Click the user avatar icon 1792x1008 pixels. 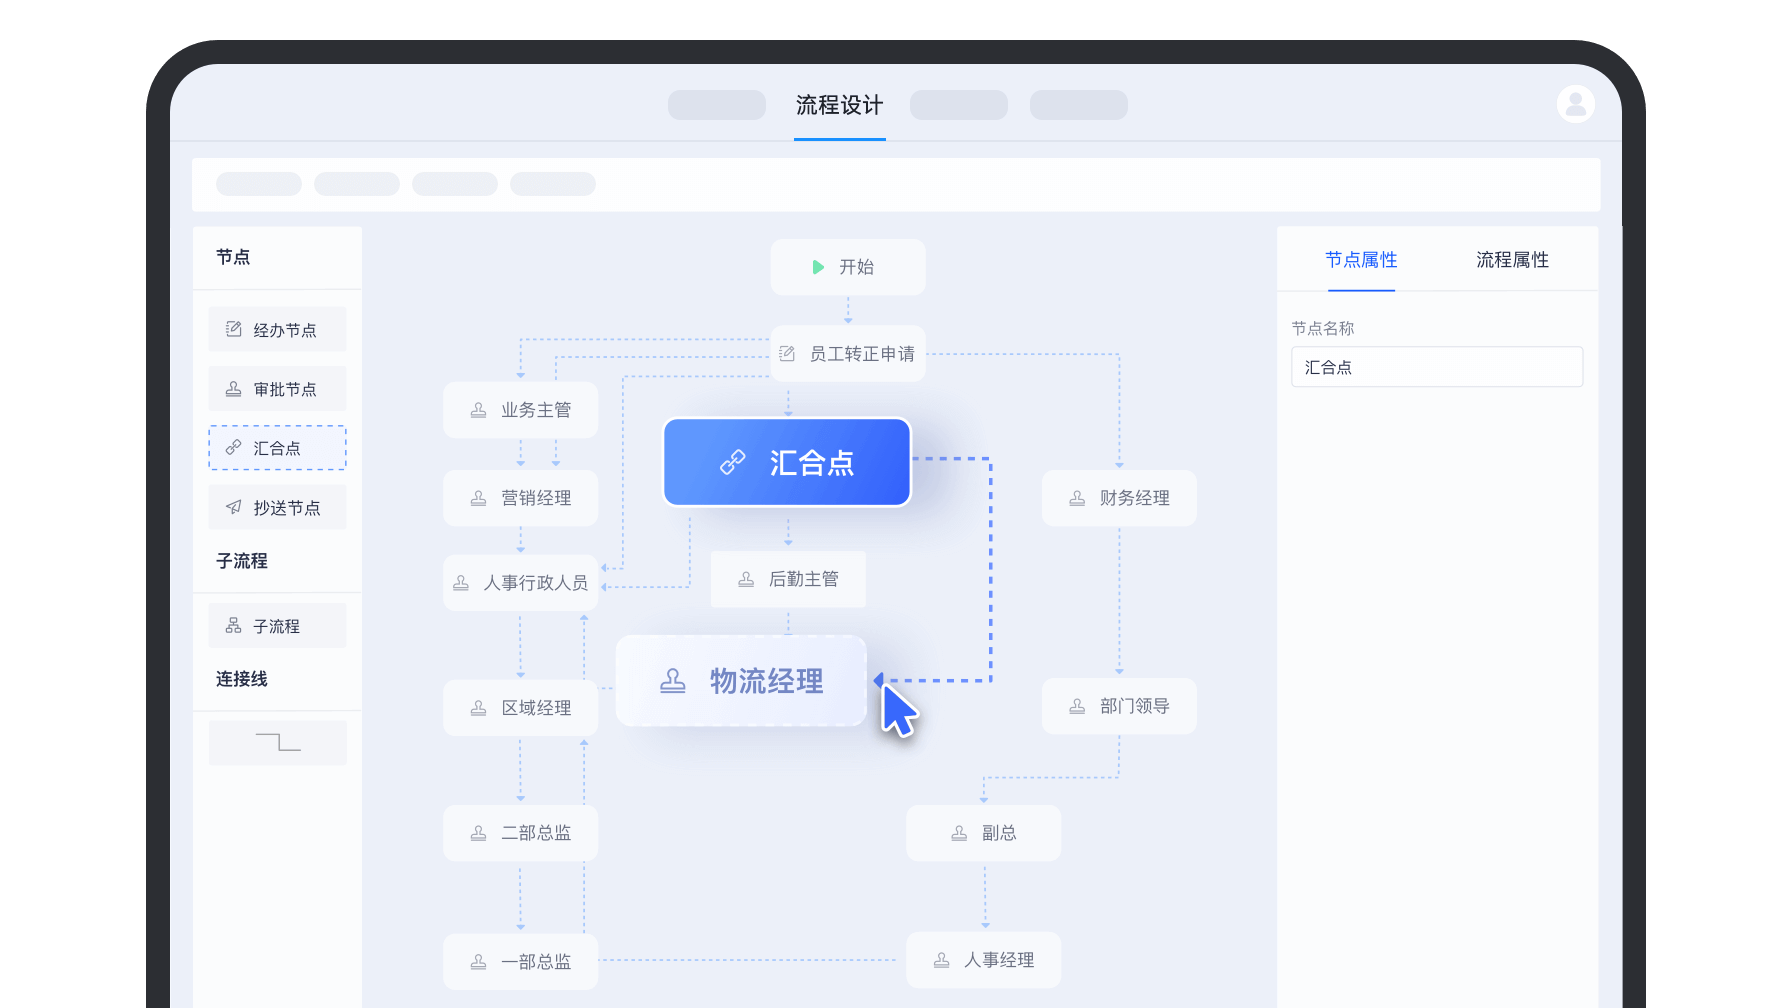pos(1575,104)
